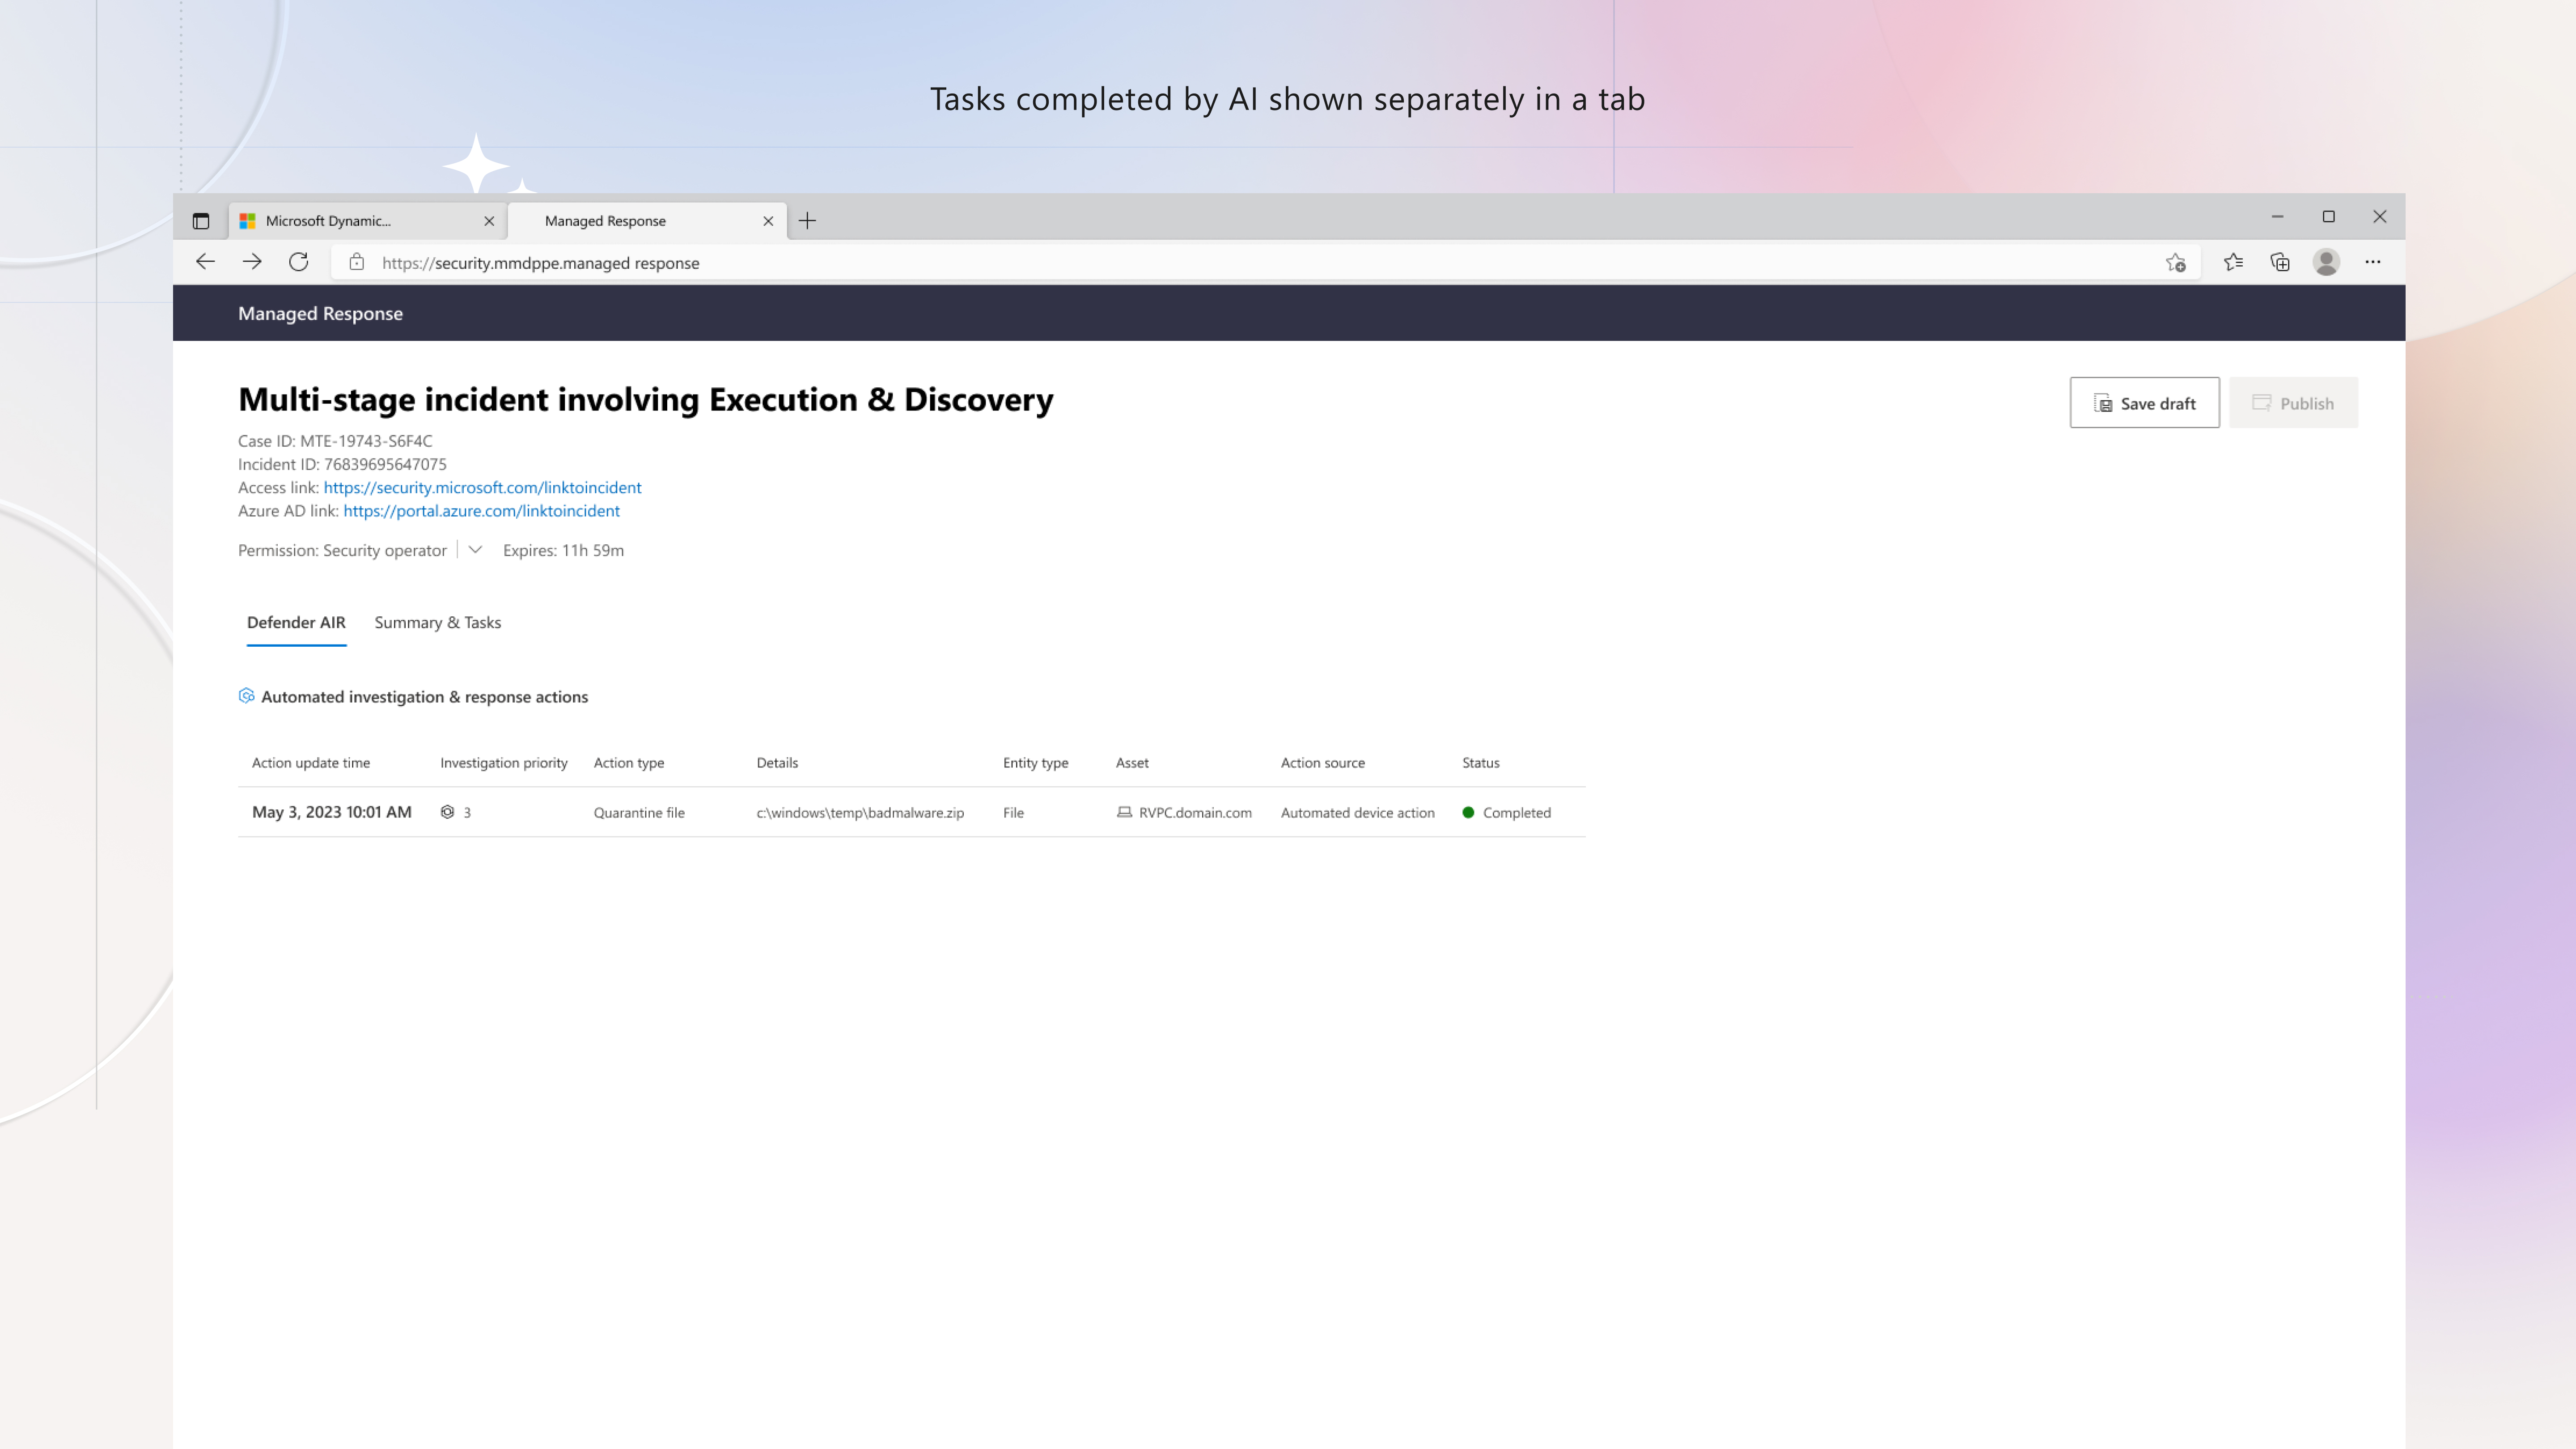Image resolution: width=2576 pixels, height=1449 pixels.
Task: Click the Multi-stage incident heading
Action: click(645, 399)
